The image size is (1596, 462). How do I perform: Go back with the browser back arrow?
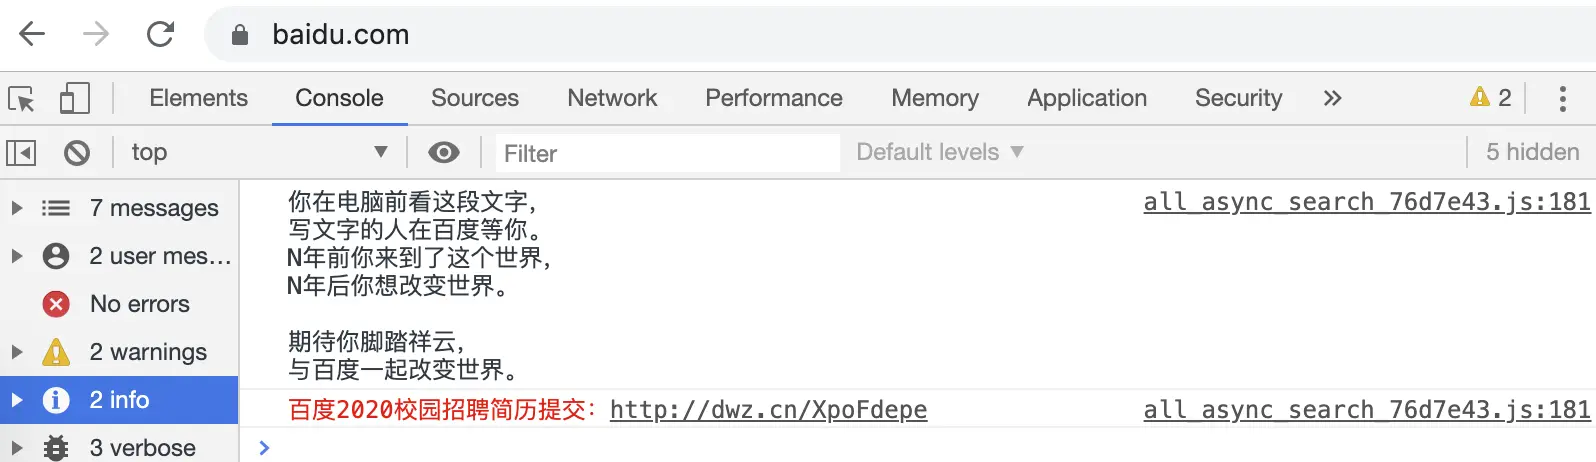pos(32,35)
